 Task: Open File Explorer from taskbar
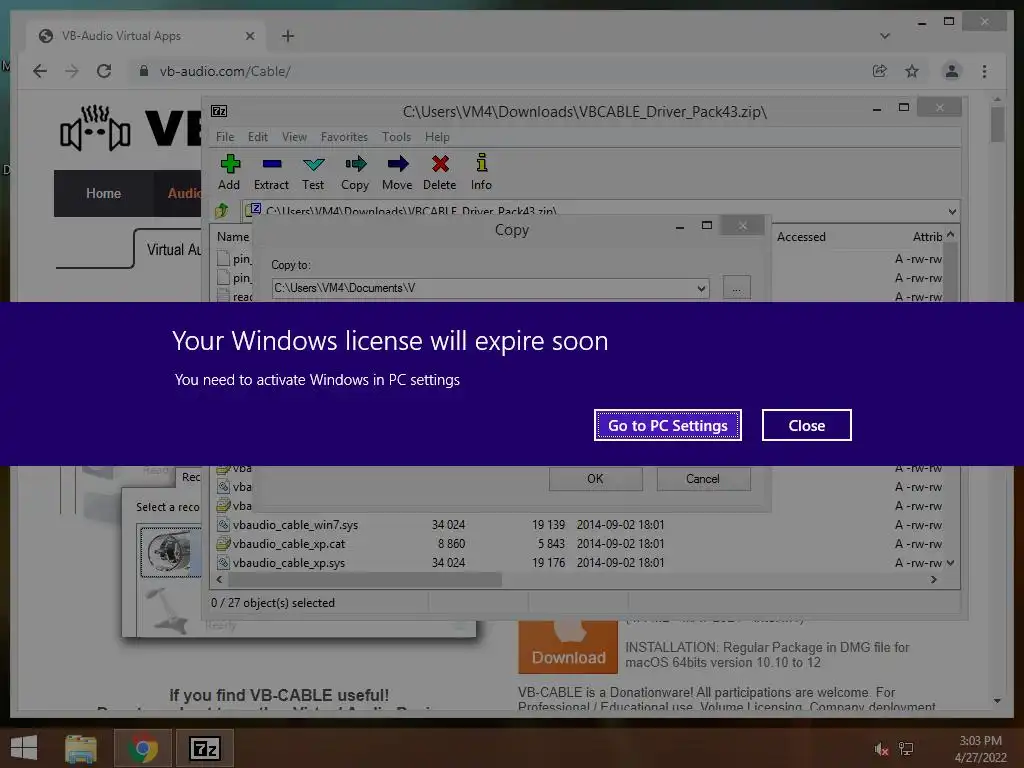click(81, 748)
